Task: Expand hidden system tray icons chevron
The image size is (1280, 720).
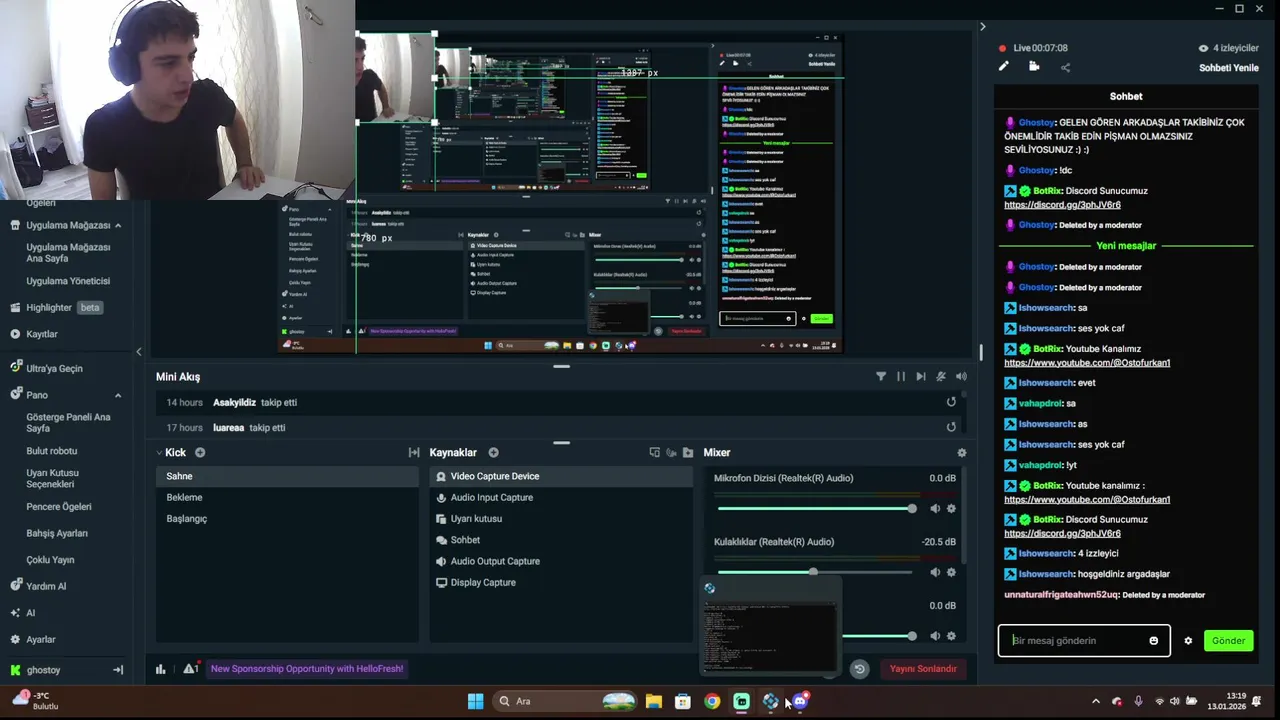Action: pos(1096,701)
